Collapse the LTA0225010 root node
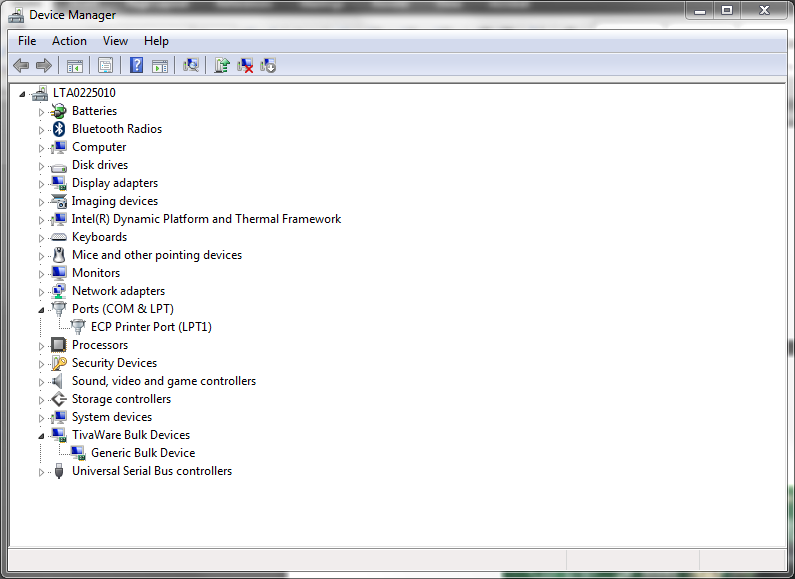795x579 pixels. click(x=22, y=94)
